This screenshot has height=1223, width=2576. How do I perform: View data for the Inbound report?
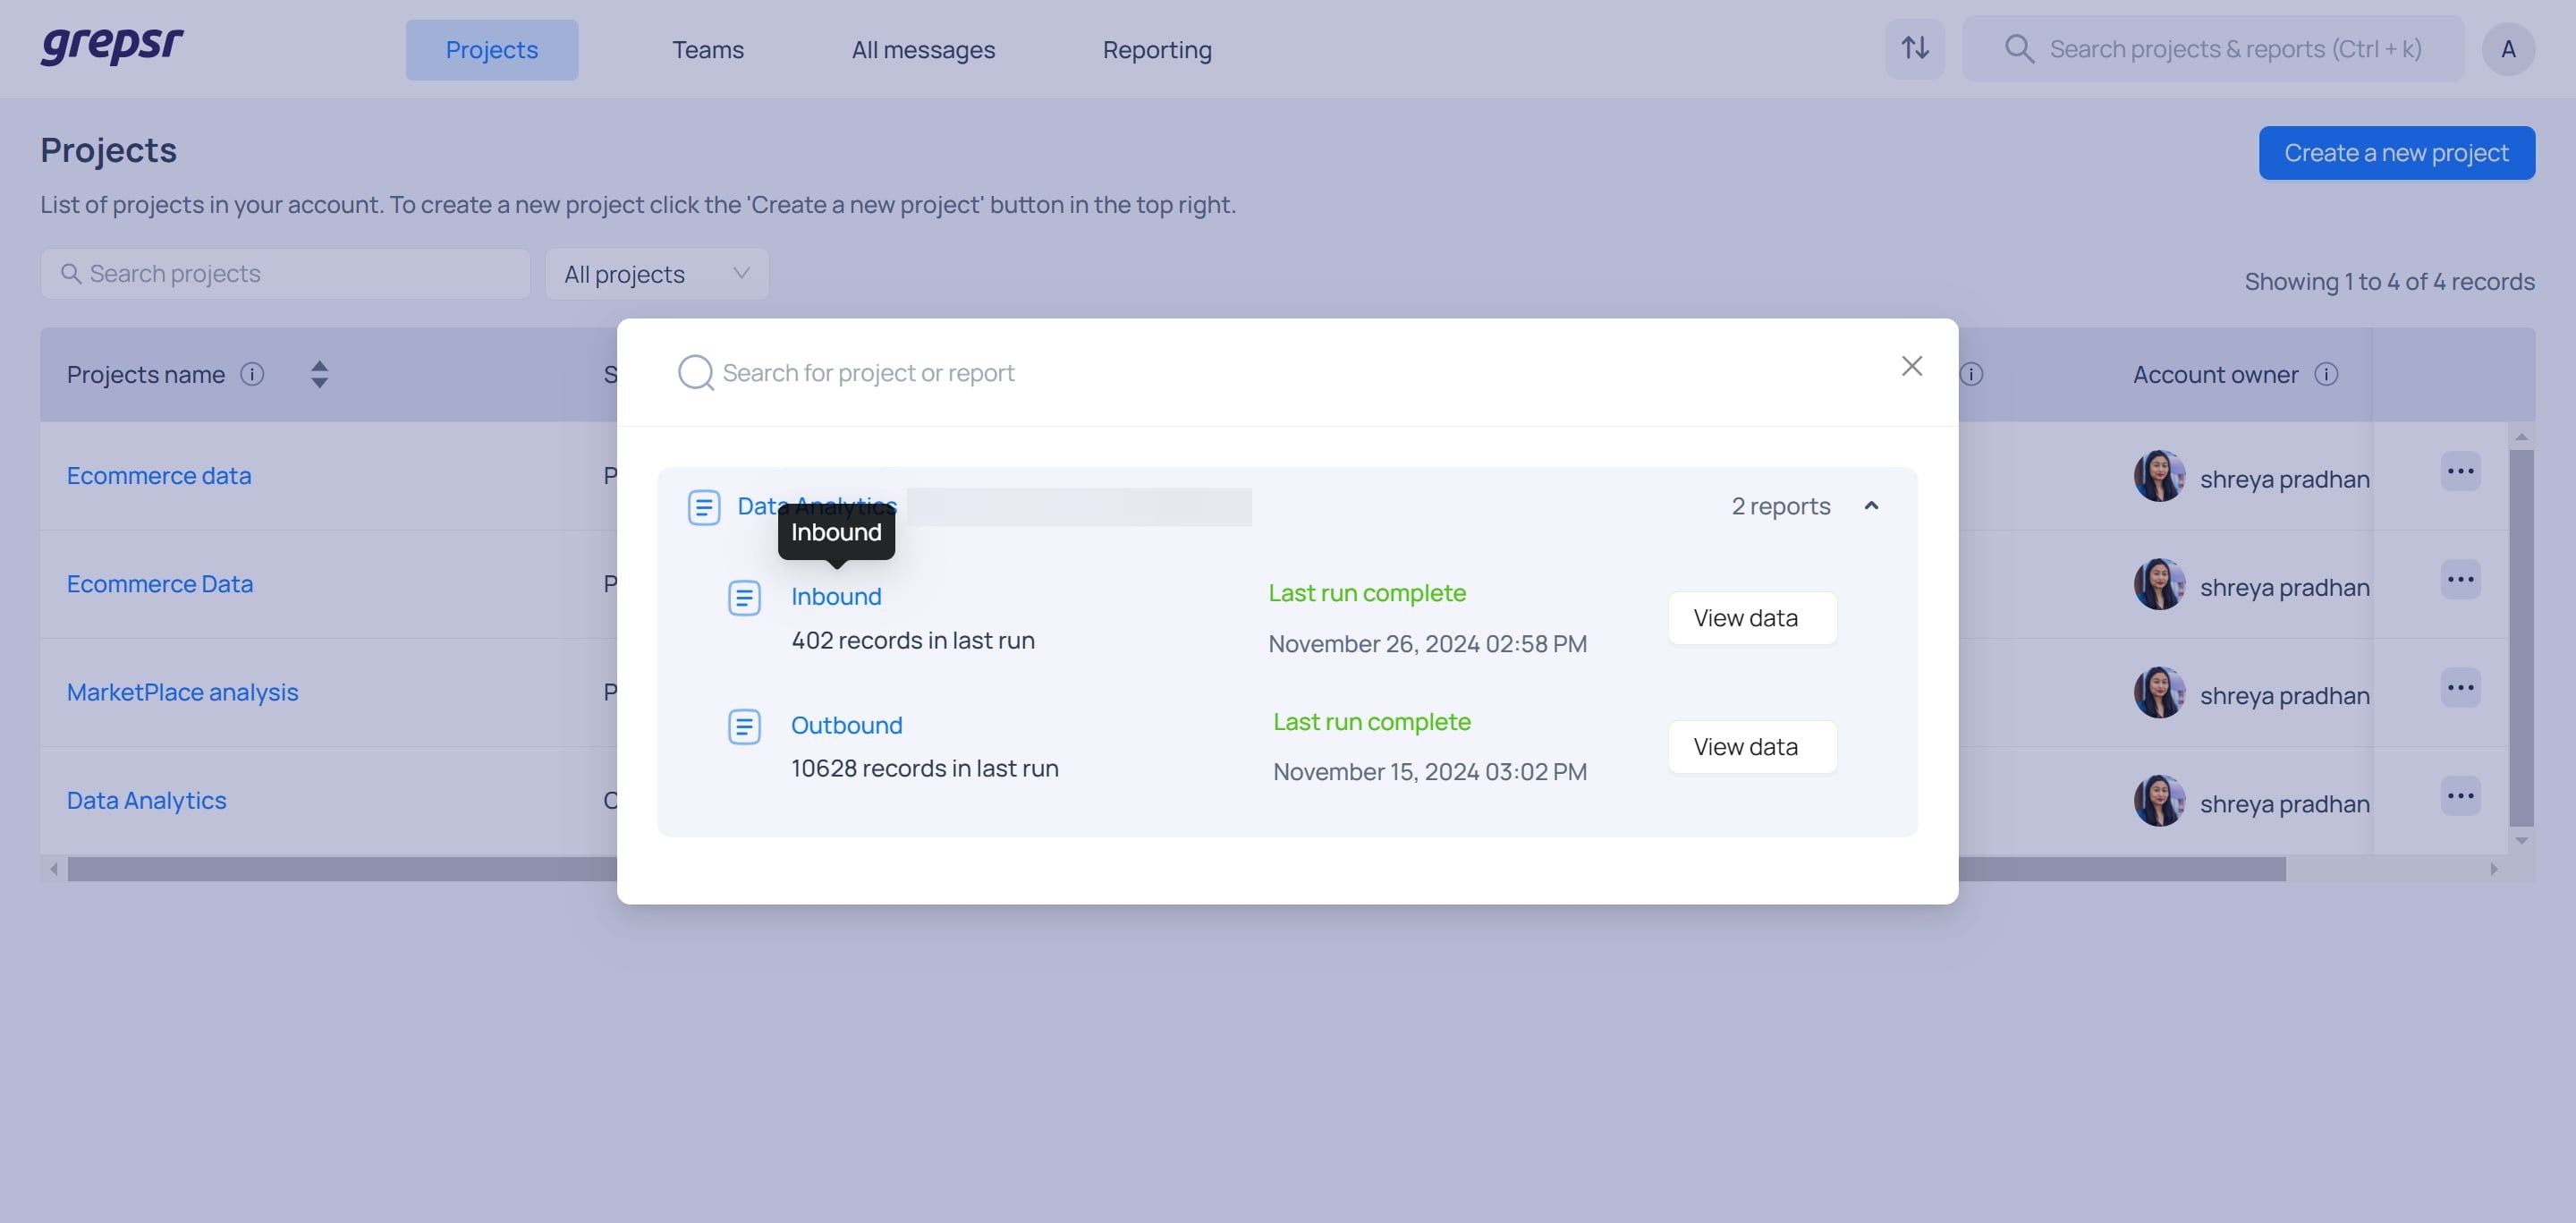coord(1752,618)
